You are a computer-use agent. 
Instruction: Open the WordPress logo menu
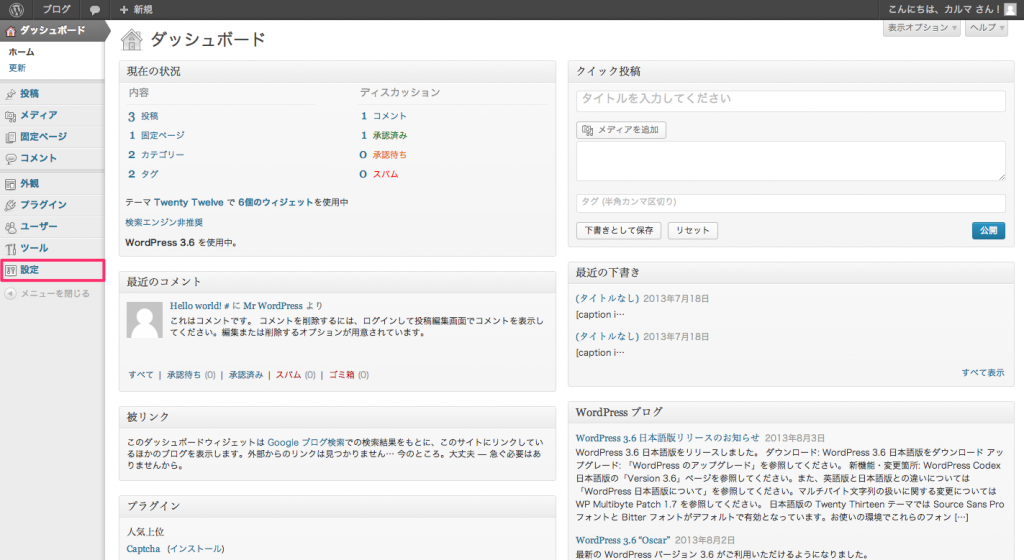click(x=16, y=10)
